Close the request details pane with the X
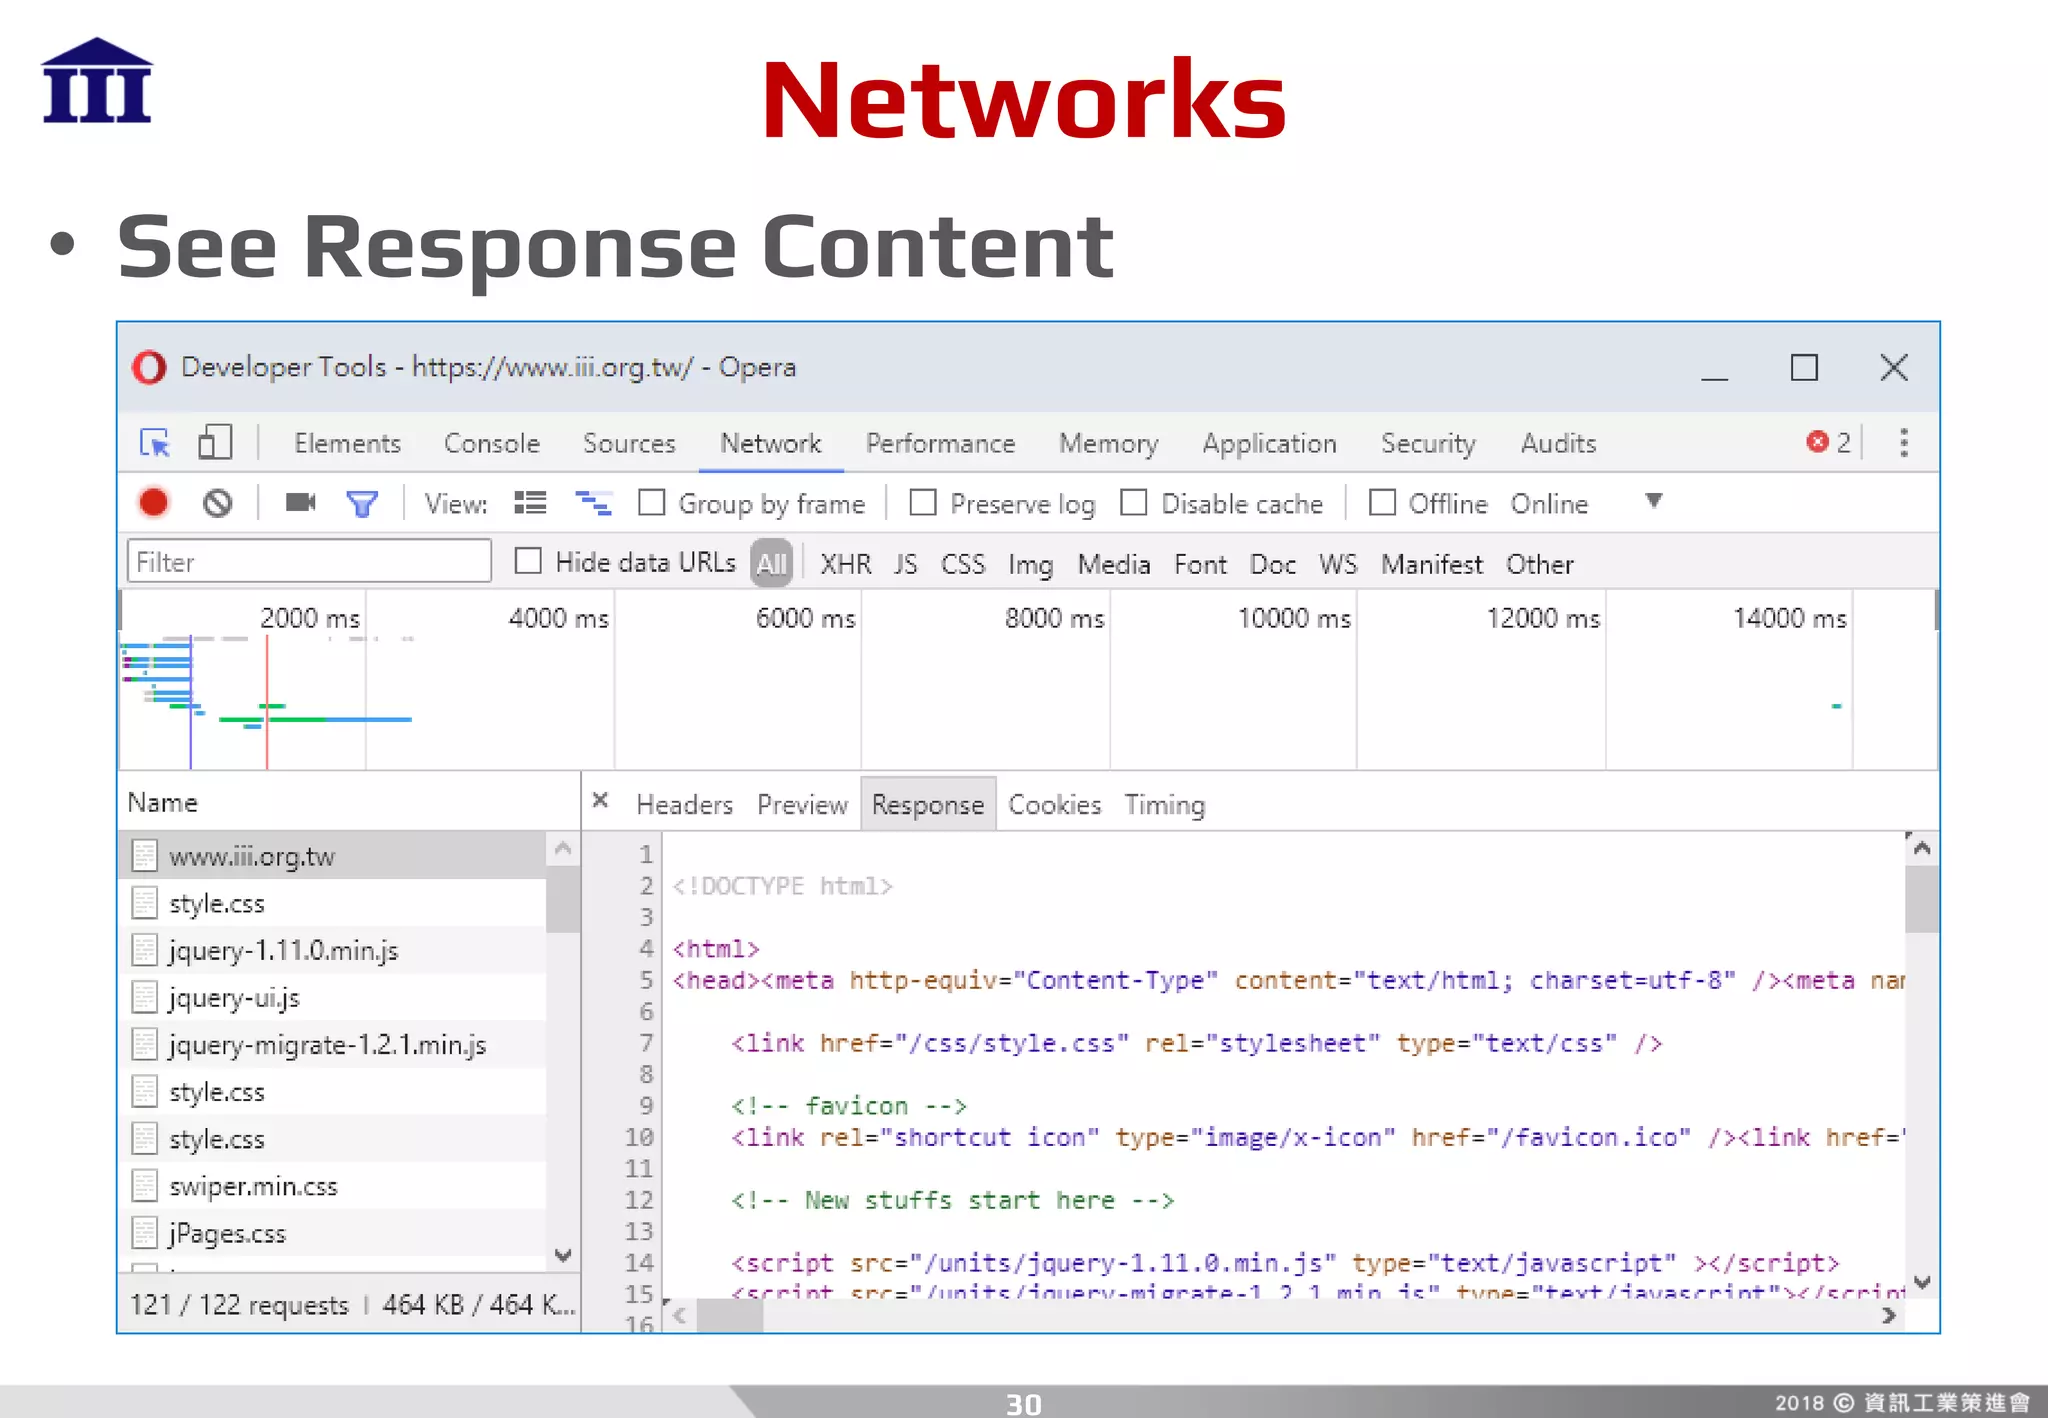The image size is (2048, 1418). 600,800
